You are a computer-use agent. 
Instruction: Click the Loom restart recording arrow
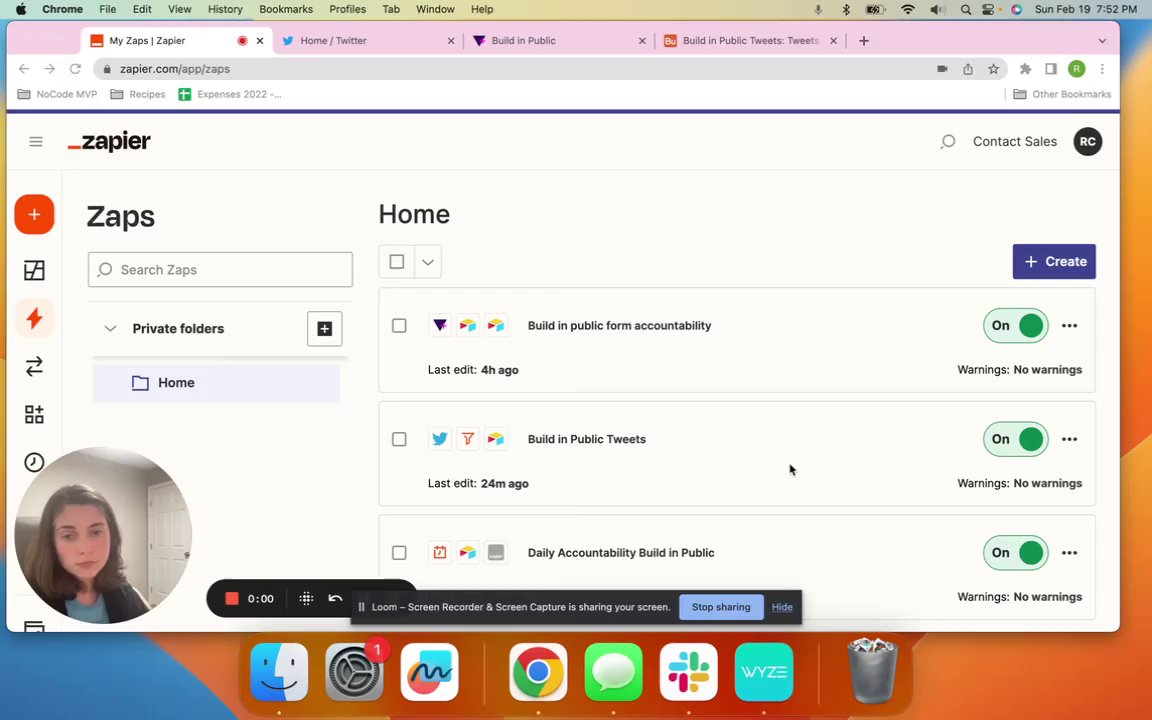[335, 599]
